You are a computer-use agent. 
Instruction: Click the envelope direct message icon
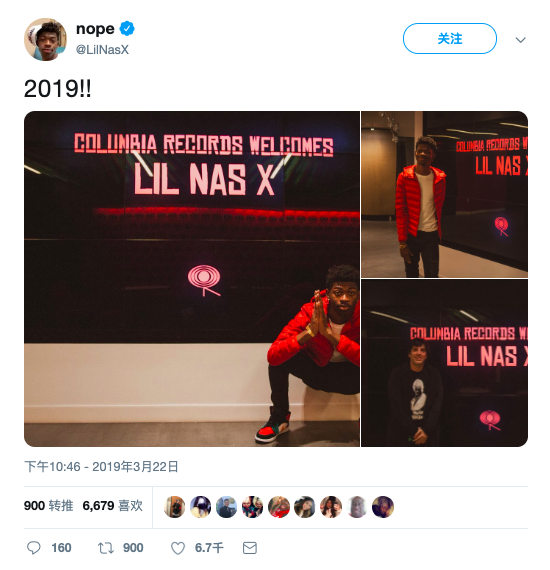click(250, 548)
